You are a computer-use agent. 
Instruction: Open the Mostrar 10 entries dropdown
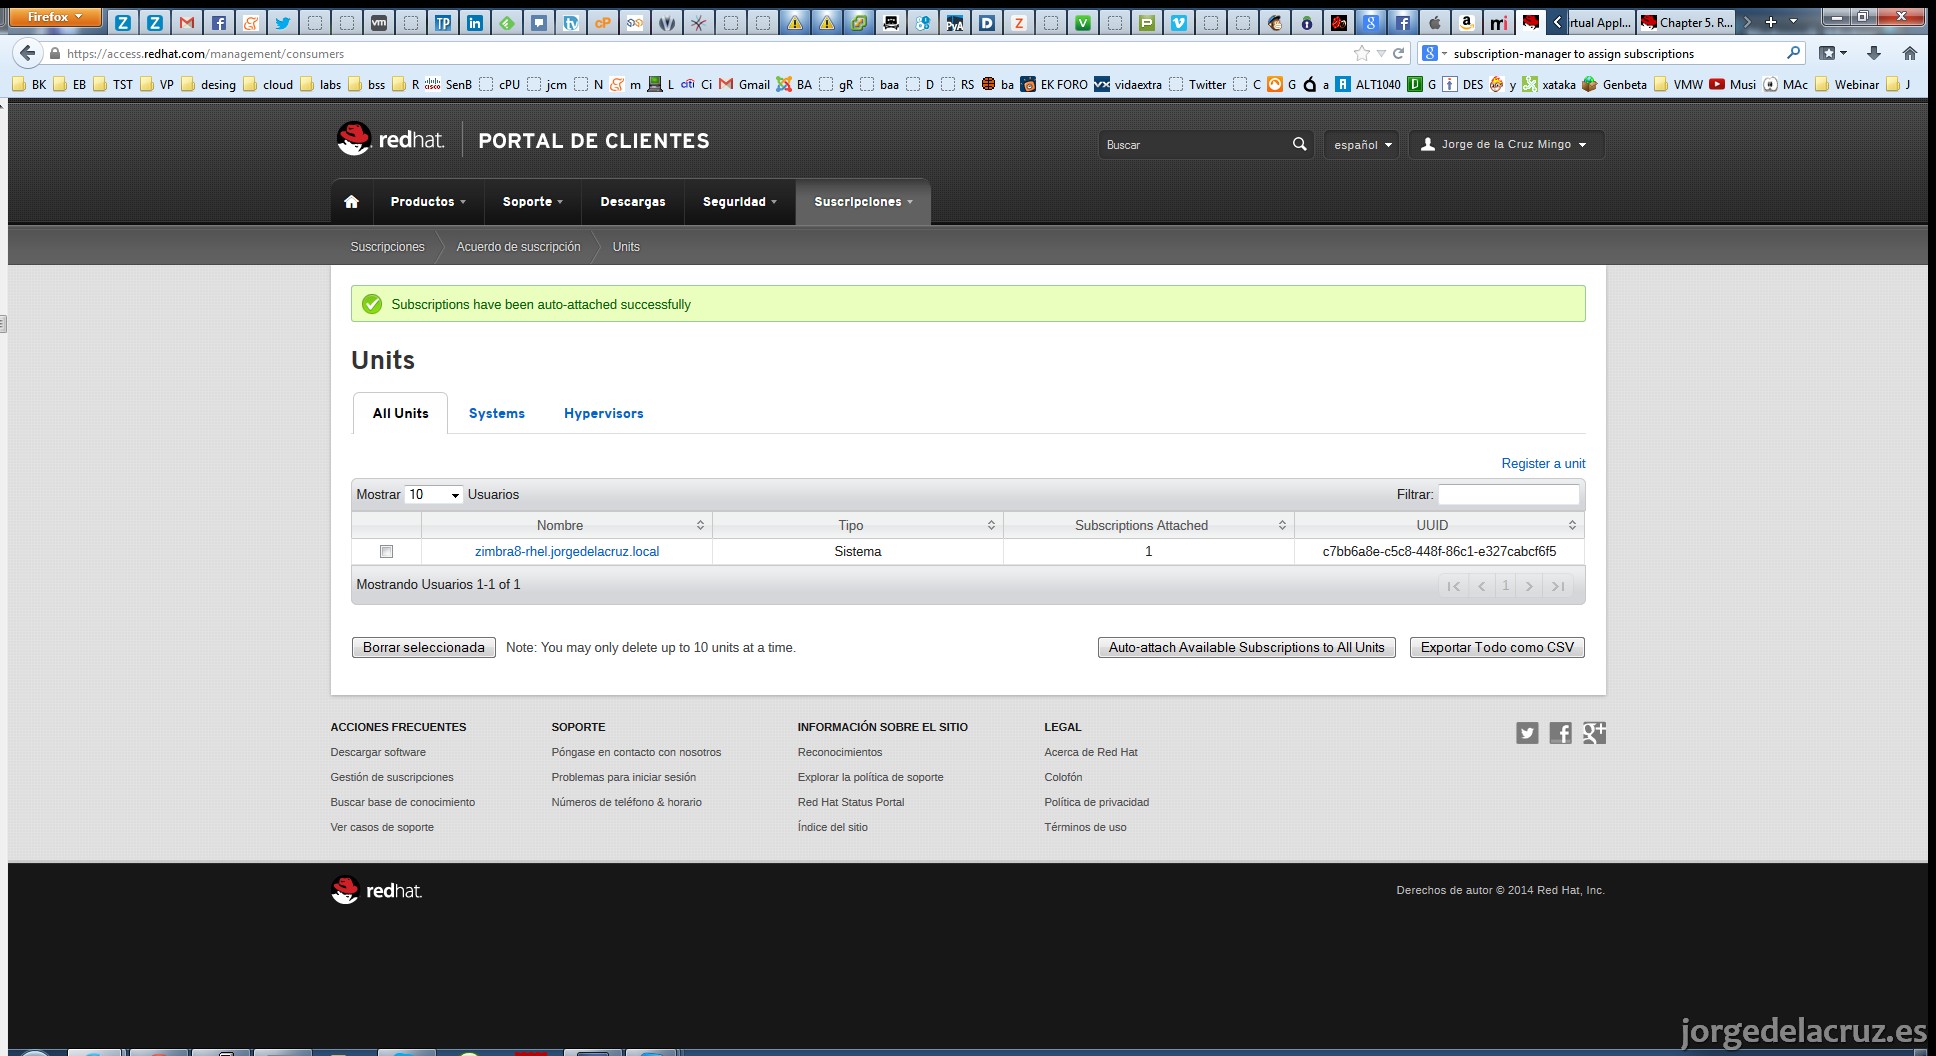(433, 494)
